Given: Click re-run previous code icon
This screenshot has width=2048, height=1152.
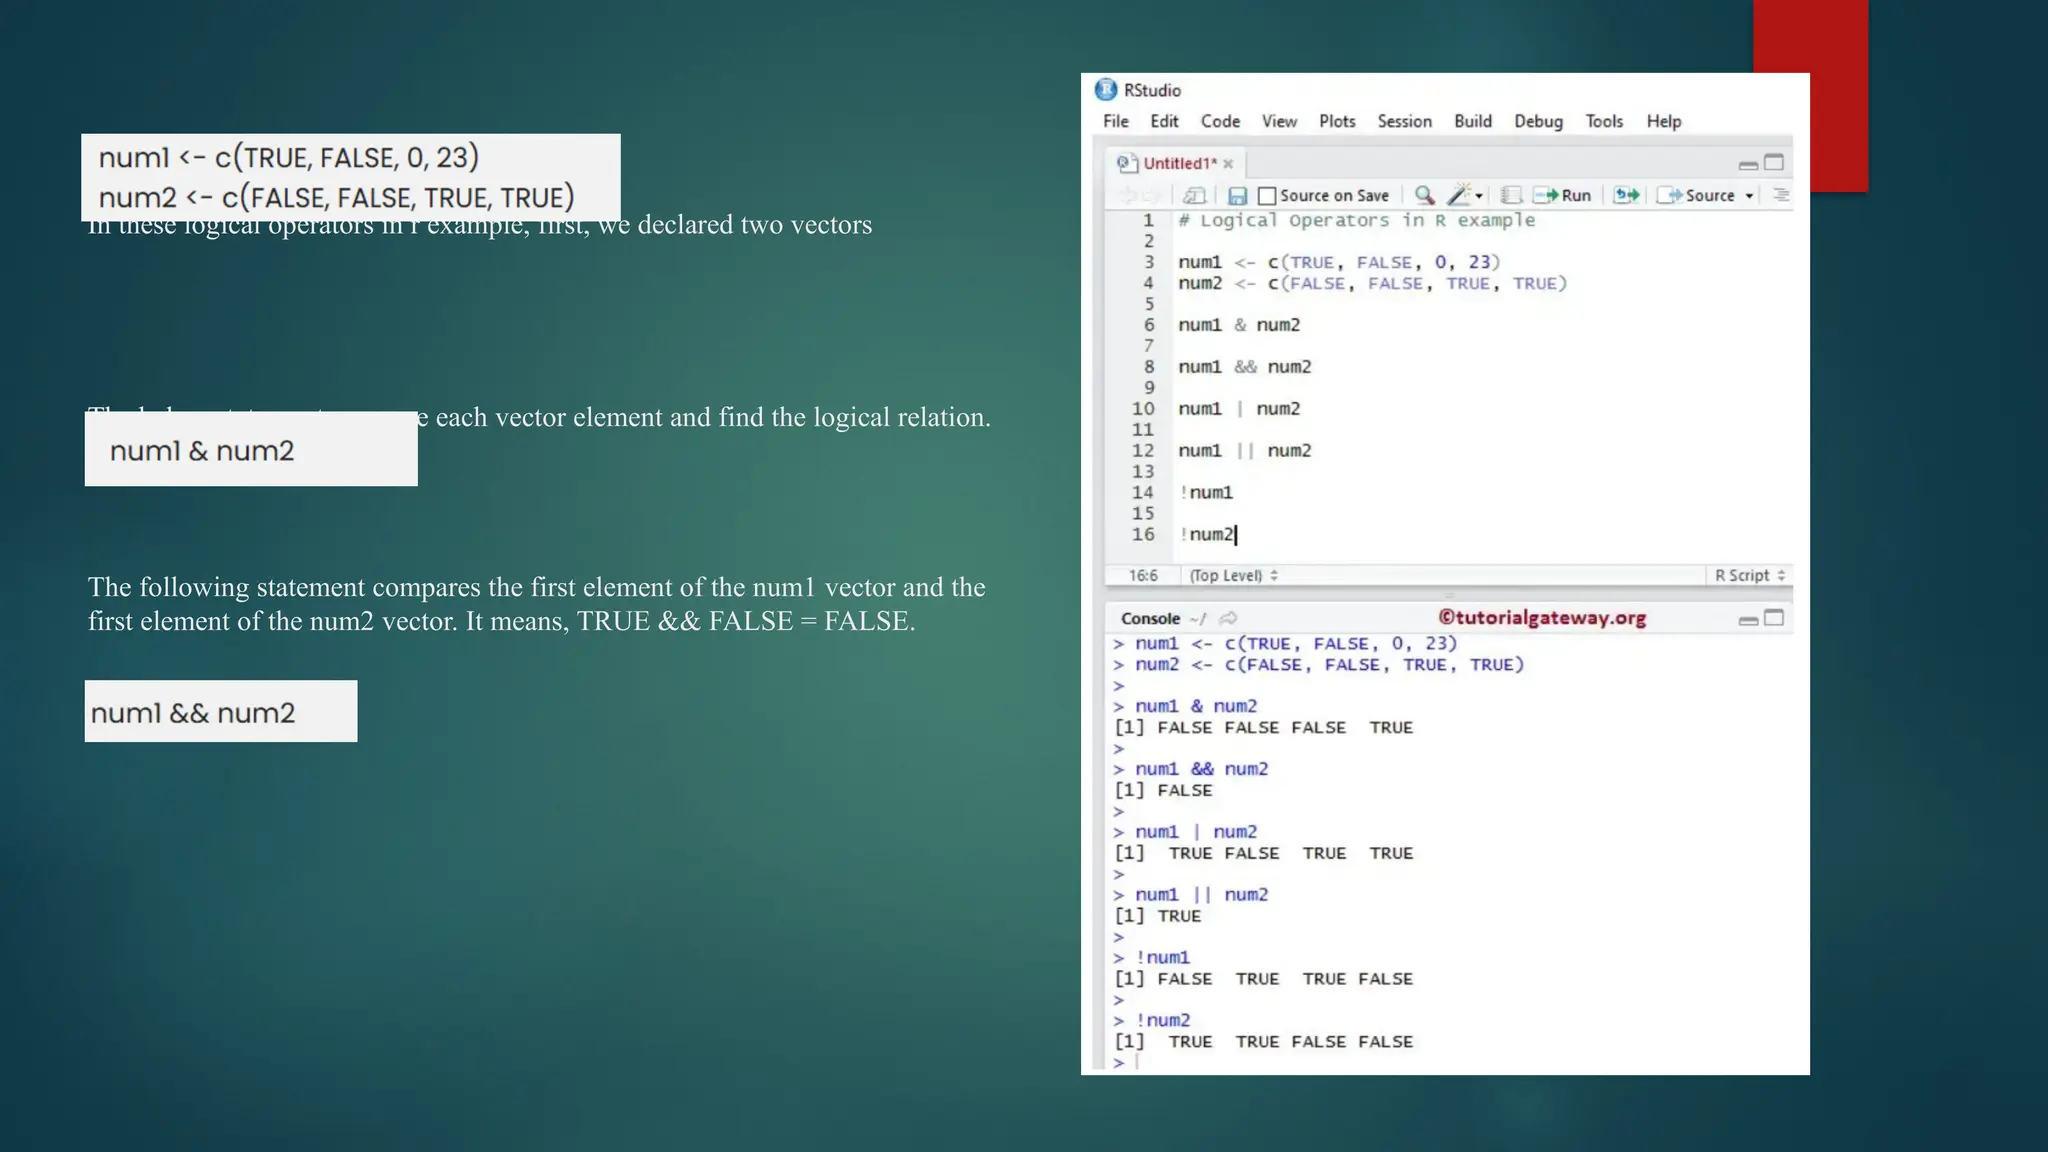Looking at the screenshot, I should [x=1627, y=196].
